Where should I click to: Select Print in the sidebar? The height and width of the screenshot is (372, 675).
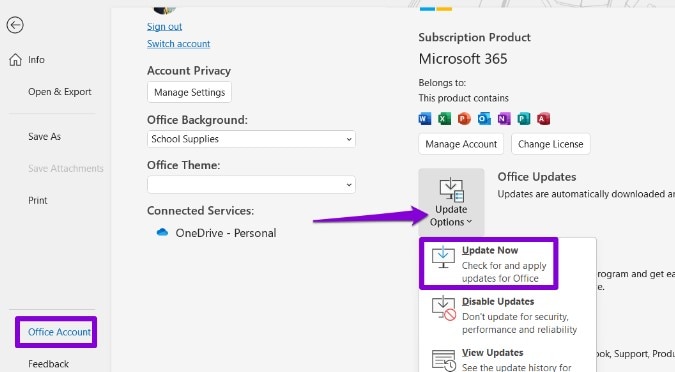(x=38, y=201)
